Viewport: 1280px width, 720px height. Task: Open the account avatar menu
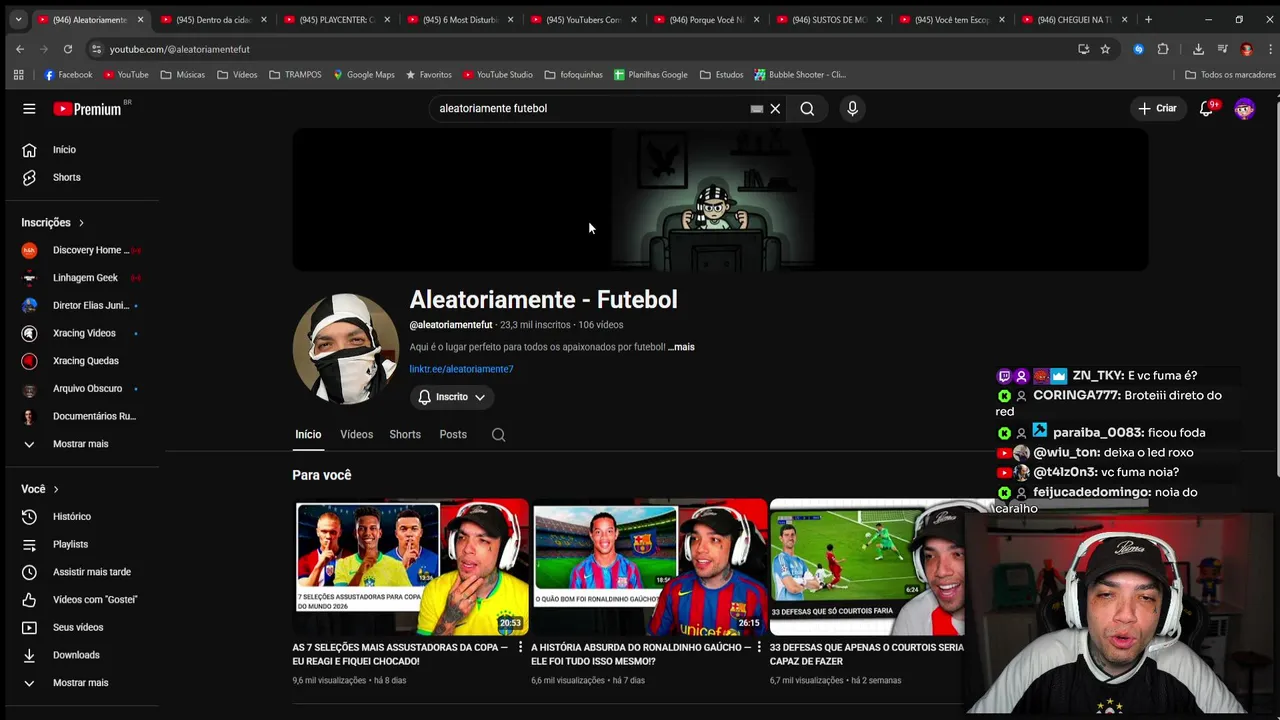1244,108
